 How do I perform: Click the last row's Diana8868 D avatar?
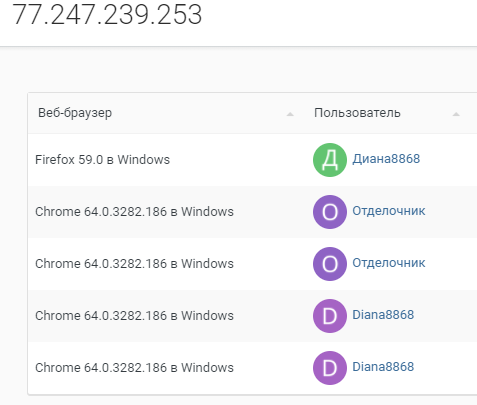click(330, 368)
